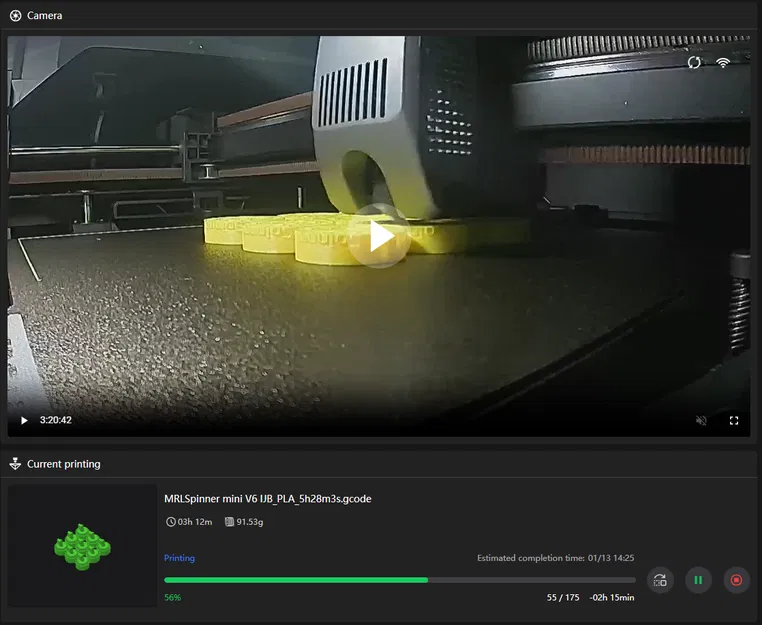762x625 pixels.
Task: Click the blue Printing status label
Action: point(179,558)
